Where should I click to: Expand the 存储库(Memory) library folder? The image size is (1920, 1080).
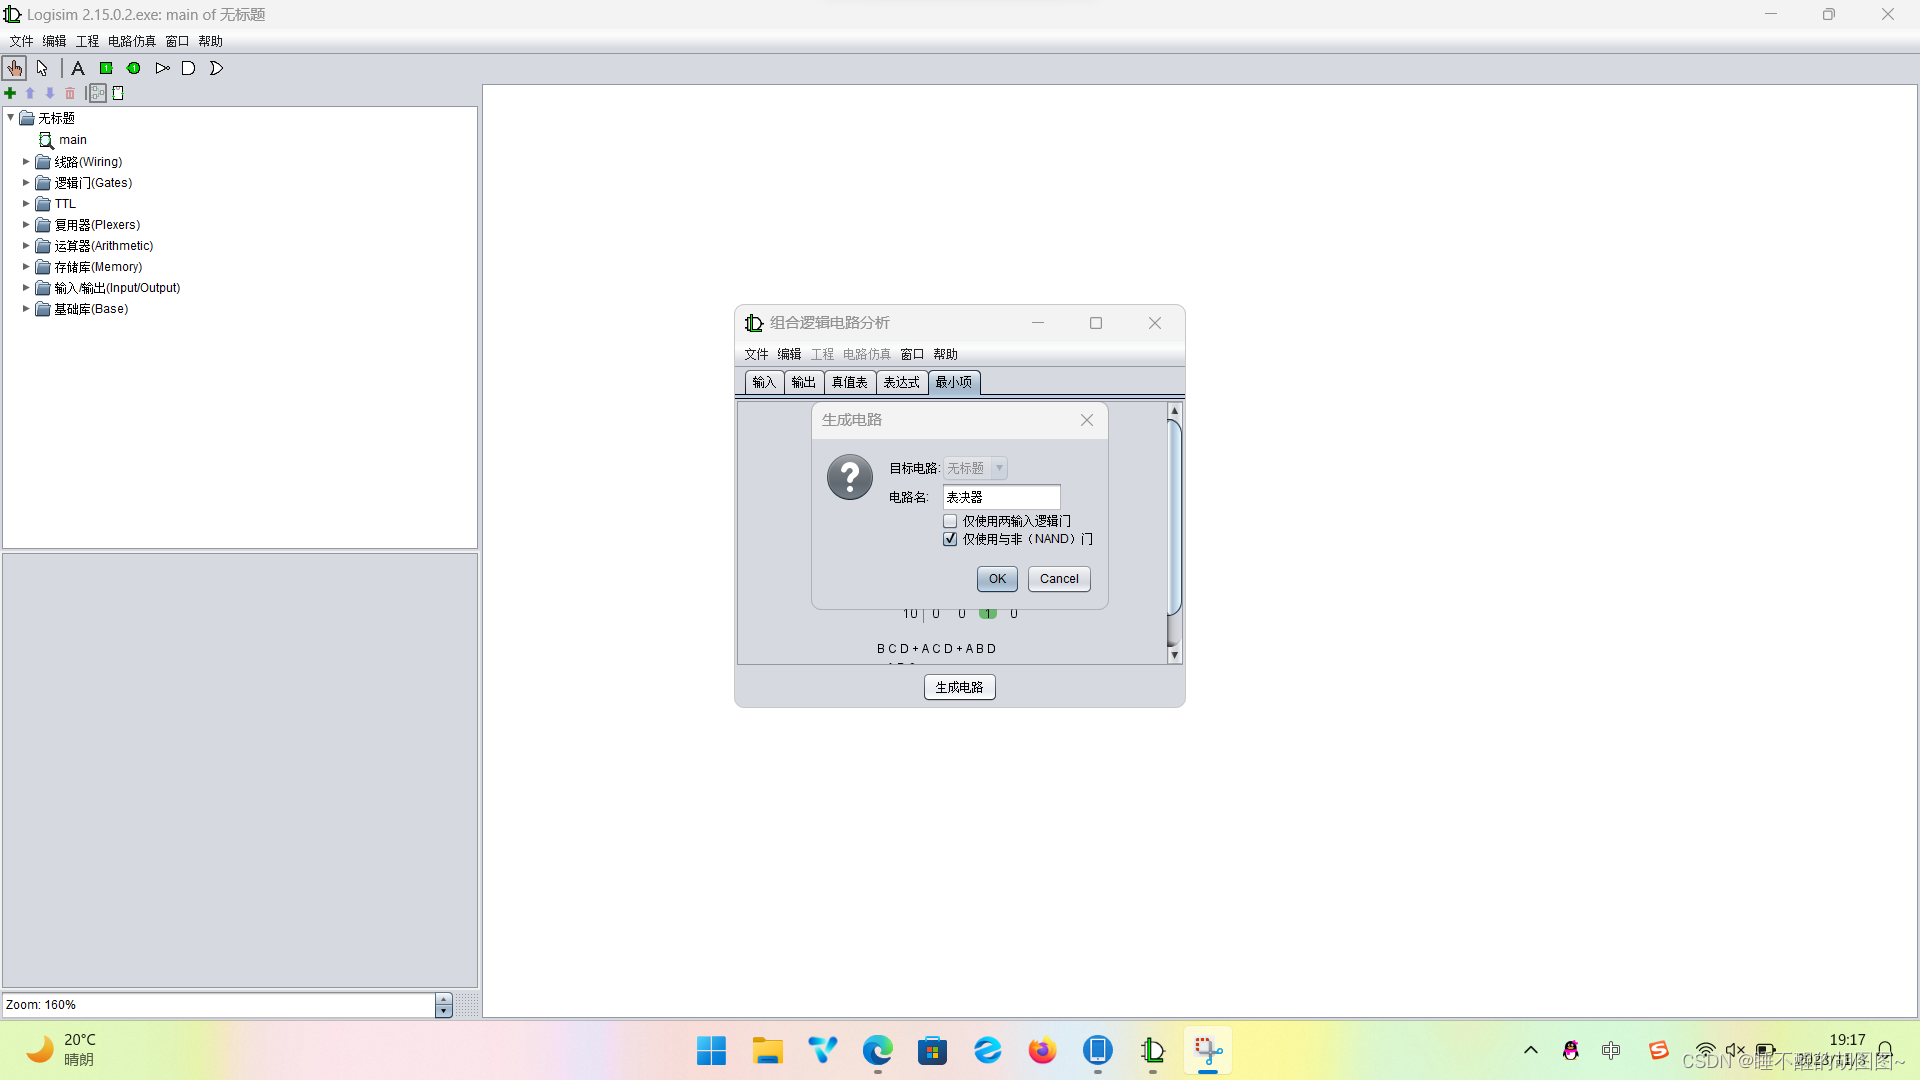click(x=26, y=267)
